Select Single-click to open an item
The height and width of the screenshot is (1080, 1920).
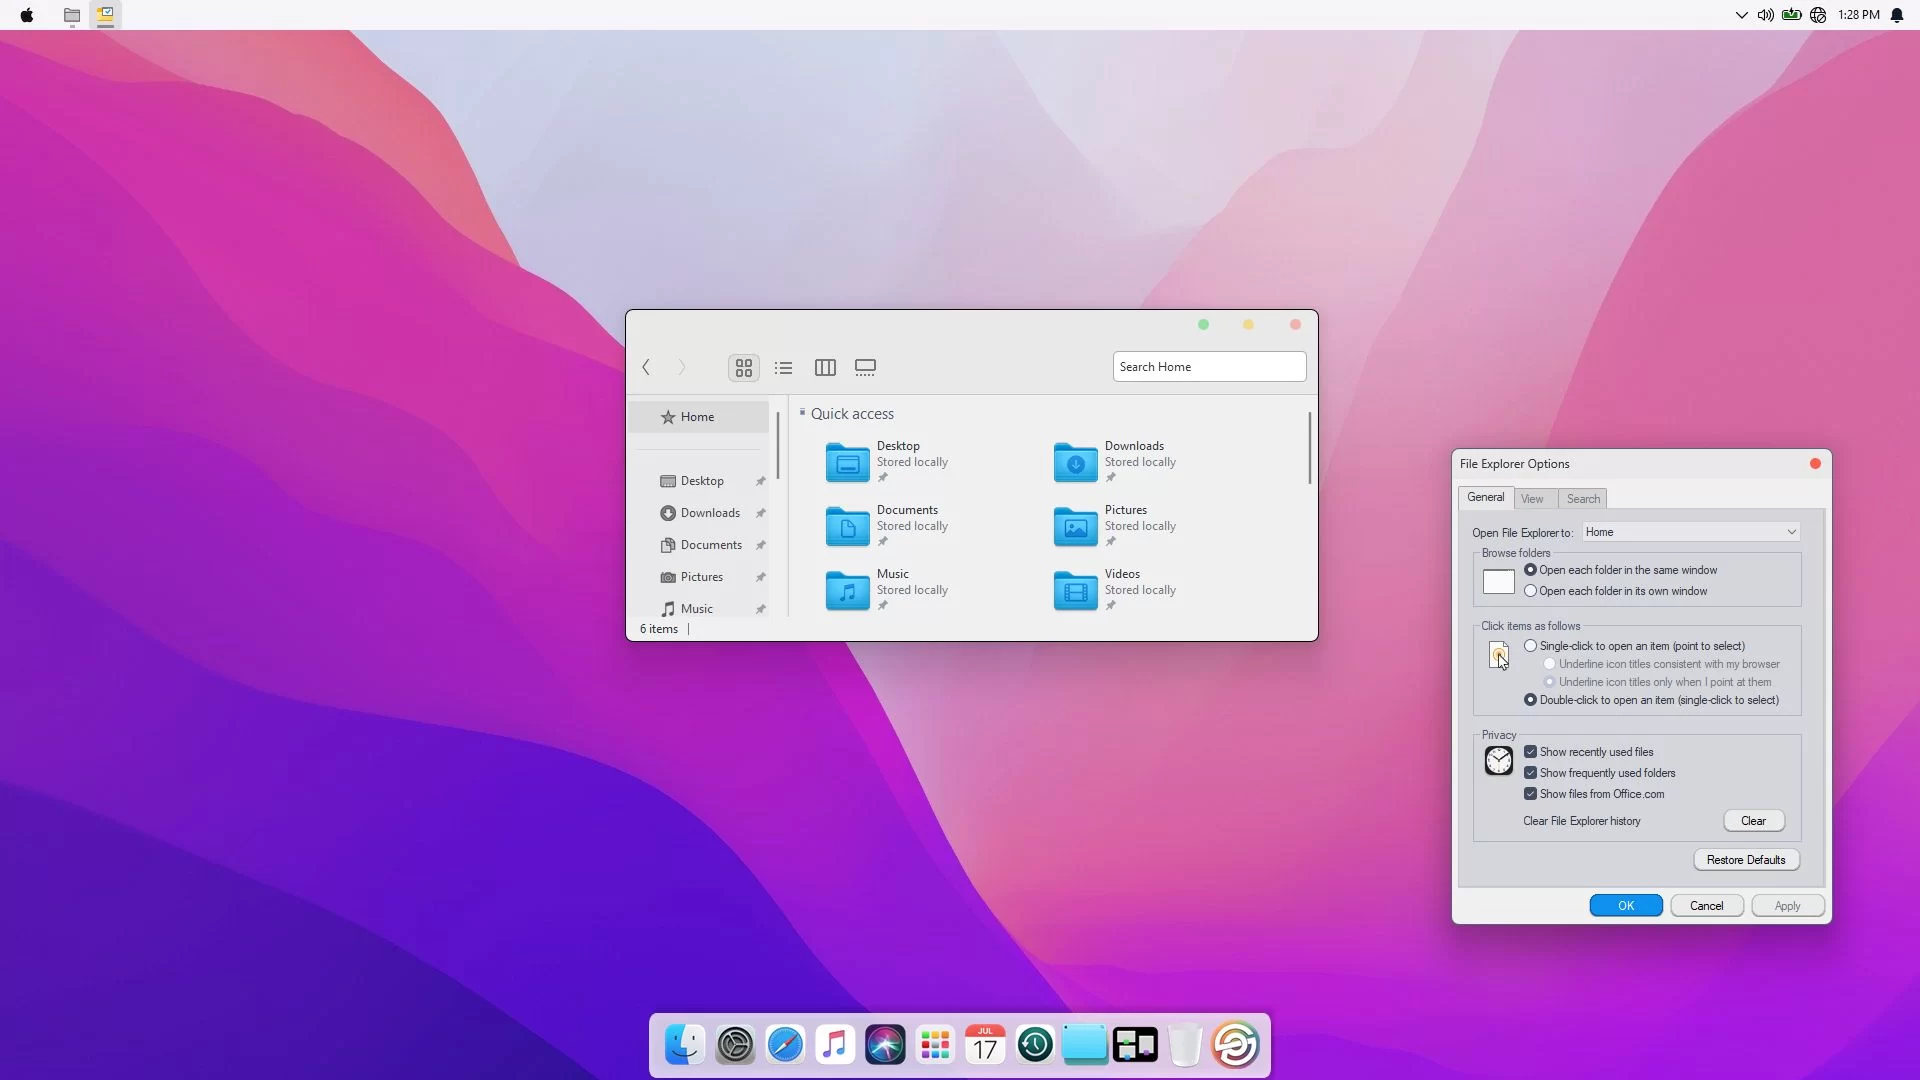(x=1530, y=646)
